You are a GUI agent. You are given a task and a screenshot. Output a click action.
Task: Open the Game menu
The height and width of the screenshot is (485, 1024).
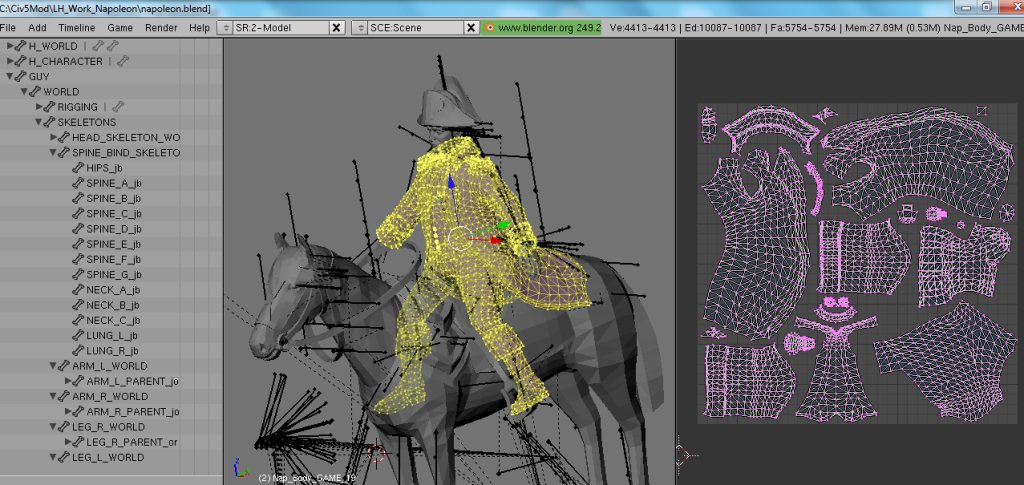click(120, 27)
